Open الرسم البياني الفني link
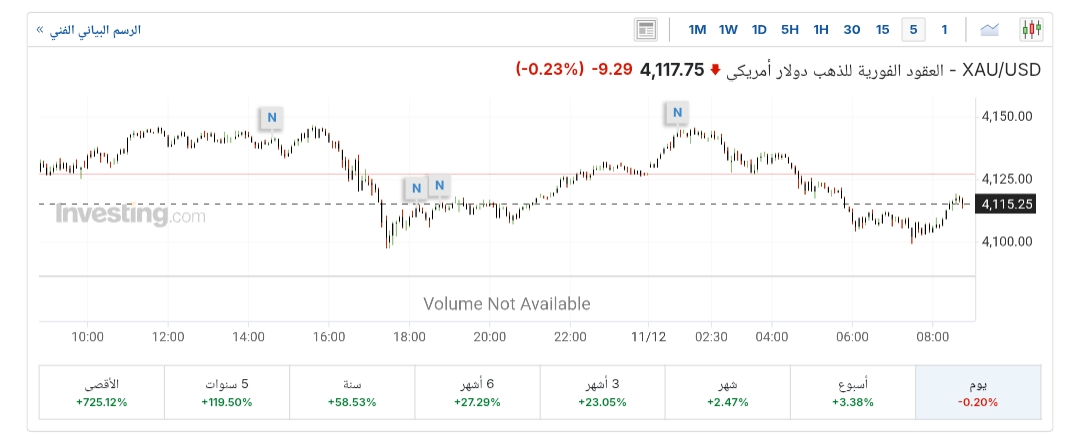Screen dimensions: 1080x434 [x=88, y=30]
